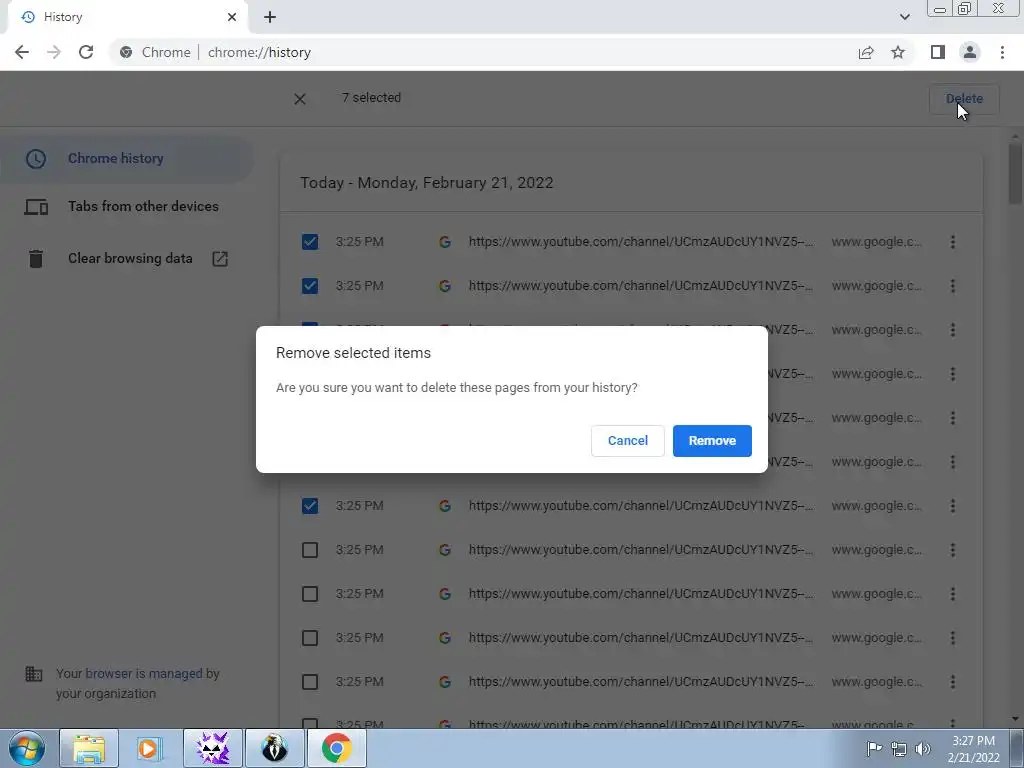Check the first unchecked history entry checkbox
Viewport: 1024px width, 768px height.
[x=310, y=550]
